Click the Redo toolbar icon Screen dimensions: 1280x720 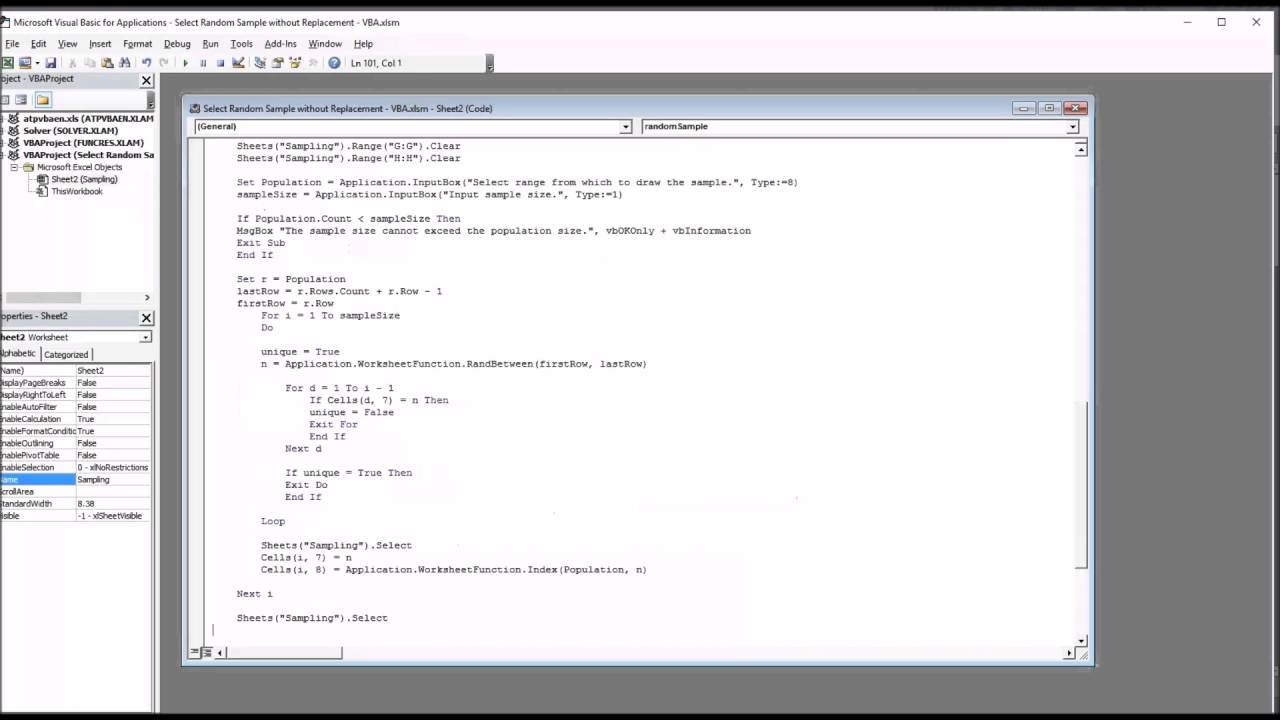(x=164, y=63)
